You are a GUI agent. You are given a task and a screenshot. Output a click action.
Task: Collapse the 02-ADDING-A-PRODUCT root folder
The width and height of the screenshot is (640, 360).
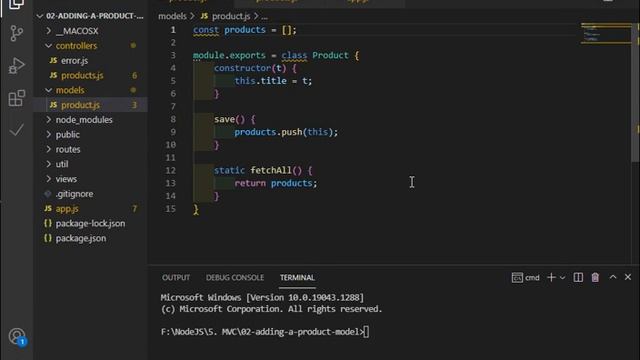tap(90, 16)
